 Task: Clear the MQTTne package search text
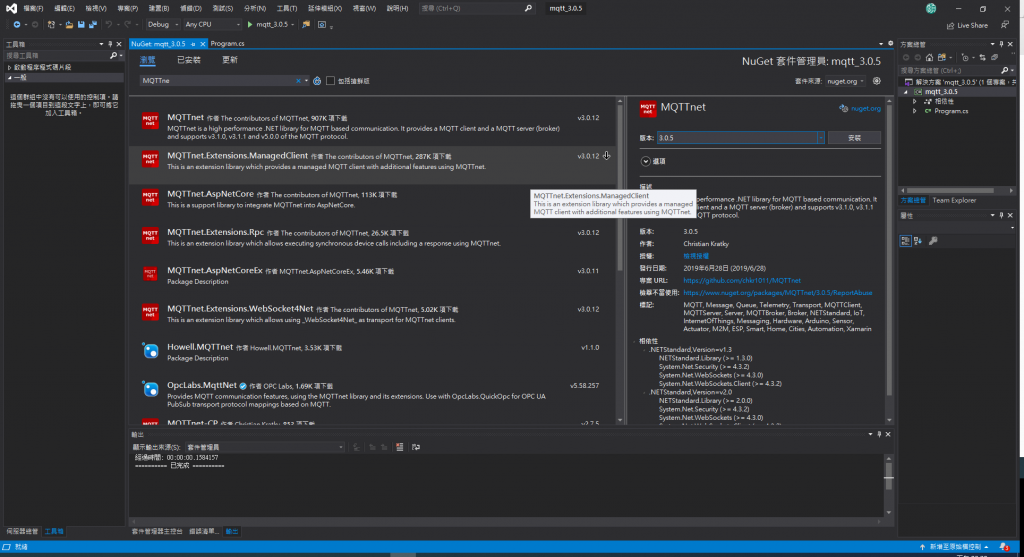pyautogui.click(x=298, y=81)
